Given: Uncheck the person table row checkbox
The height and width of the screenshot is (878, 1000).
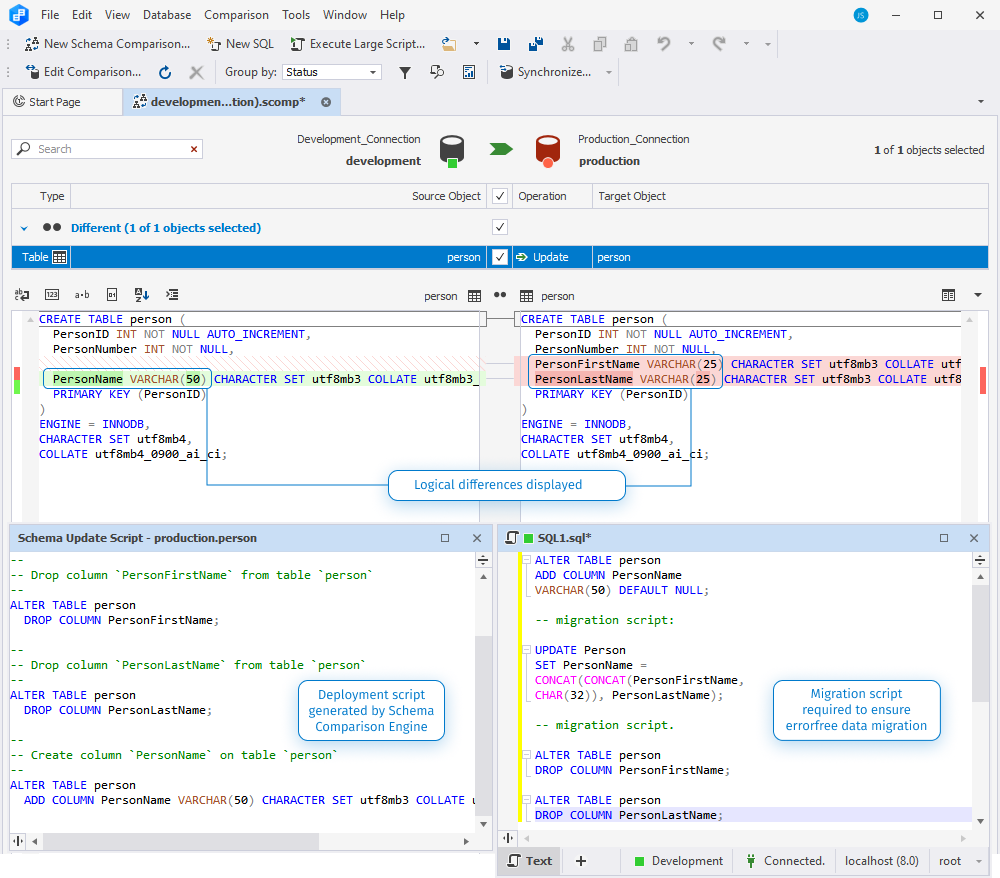Looking at the screenshot, I should coord(500,257).
